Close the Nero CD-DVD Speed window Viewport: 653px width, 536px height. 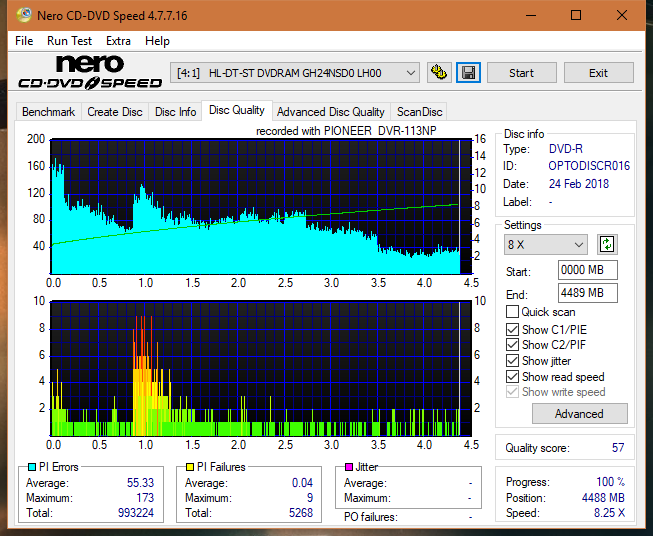[622, 15]
